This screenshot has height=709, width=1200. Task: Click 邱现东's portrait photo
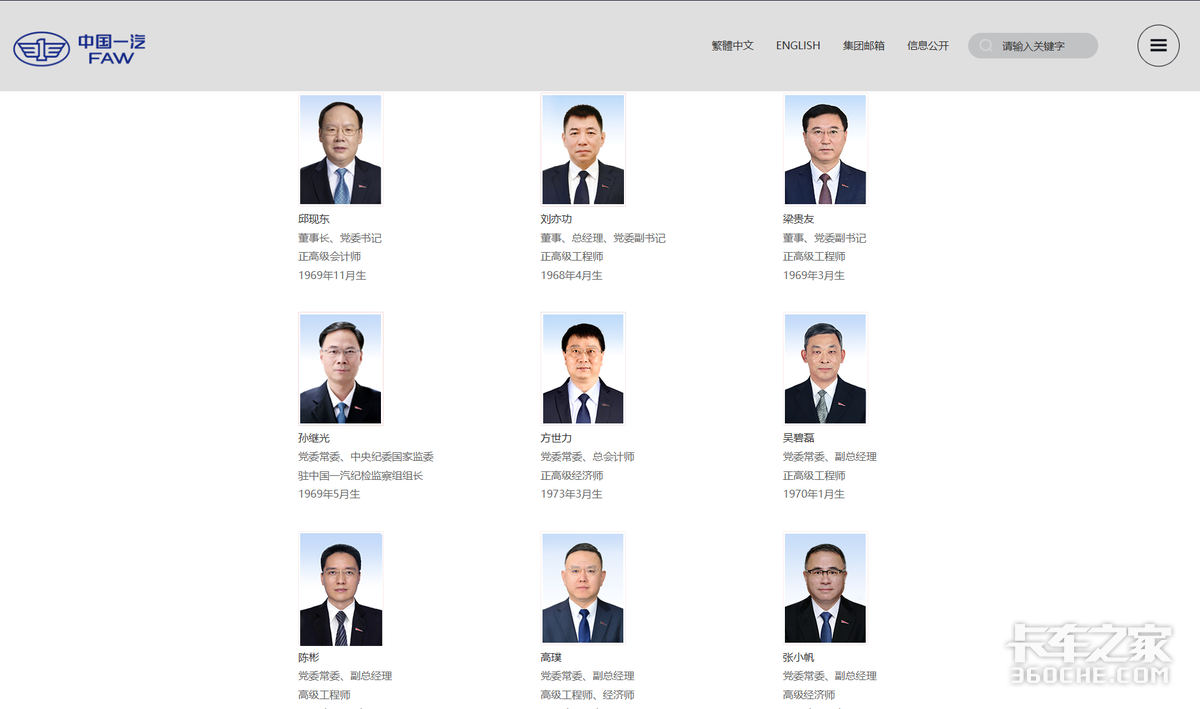(x=340, y=148)
